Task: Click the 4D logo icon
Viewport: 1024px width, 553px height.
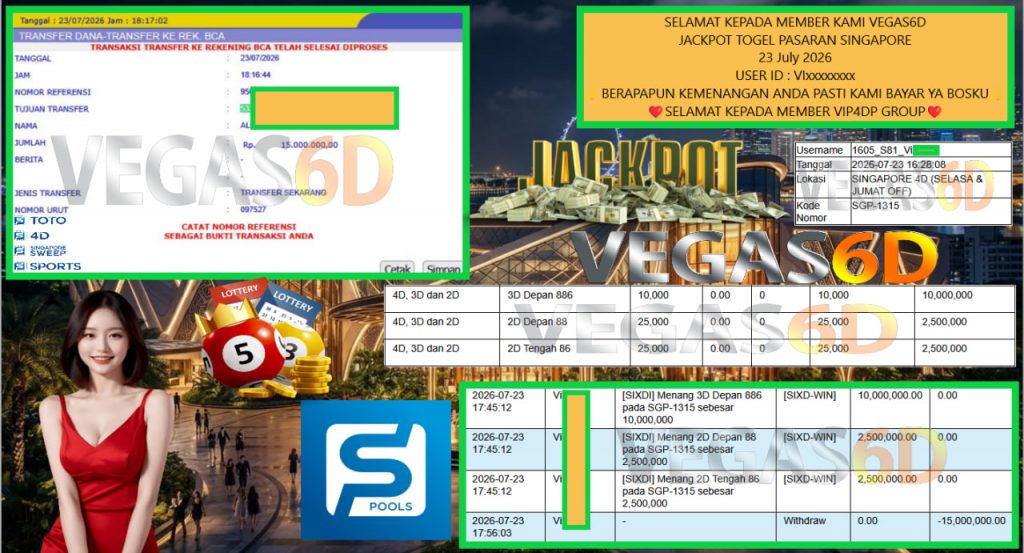Action: (x=20, y=236)
